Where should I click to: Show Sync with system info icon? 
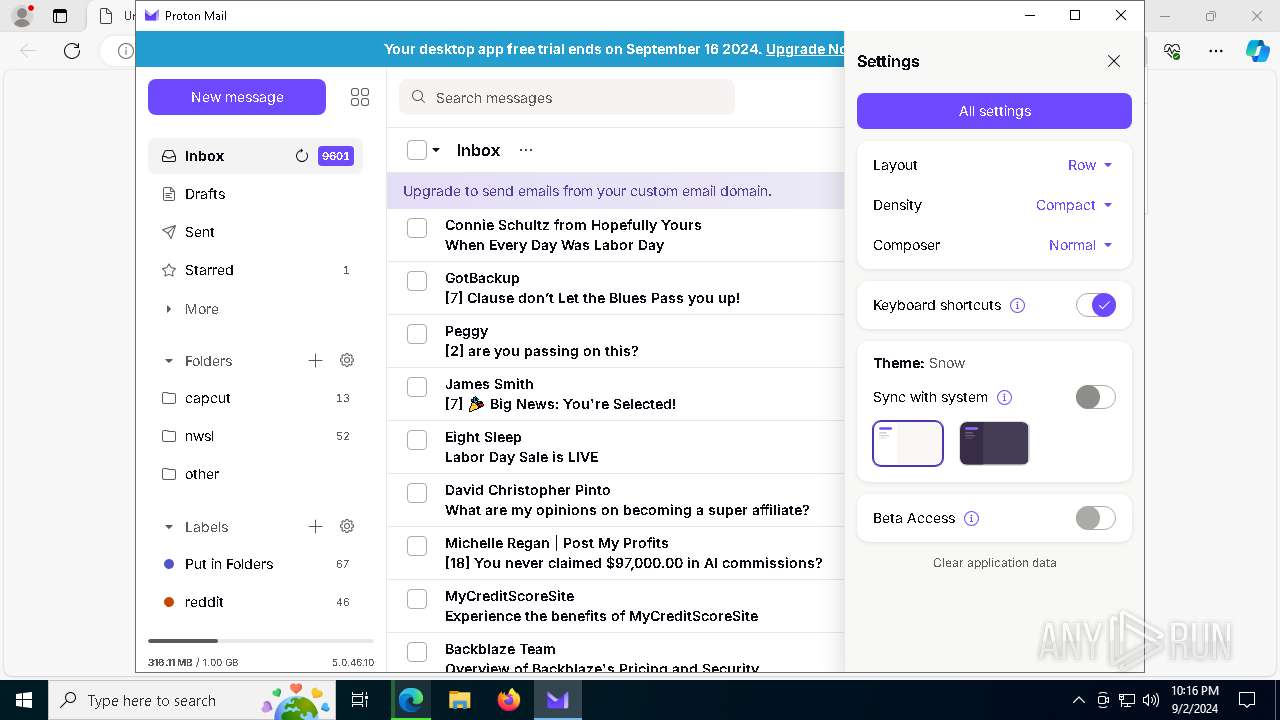(x=1005, y=397)
